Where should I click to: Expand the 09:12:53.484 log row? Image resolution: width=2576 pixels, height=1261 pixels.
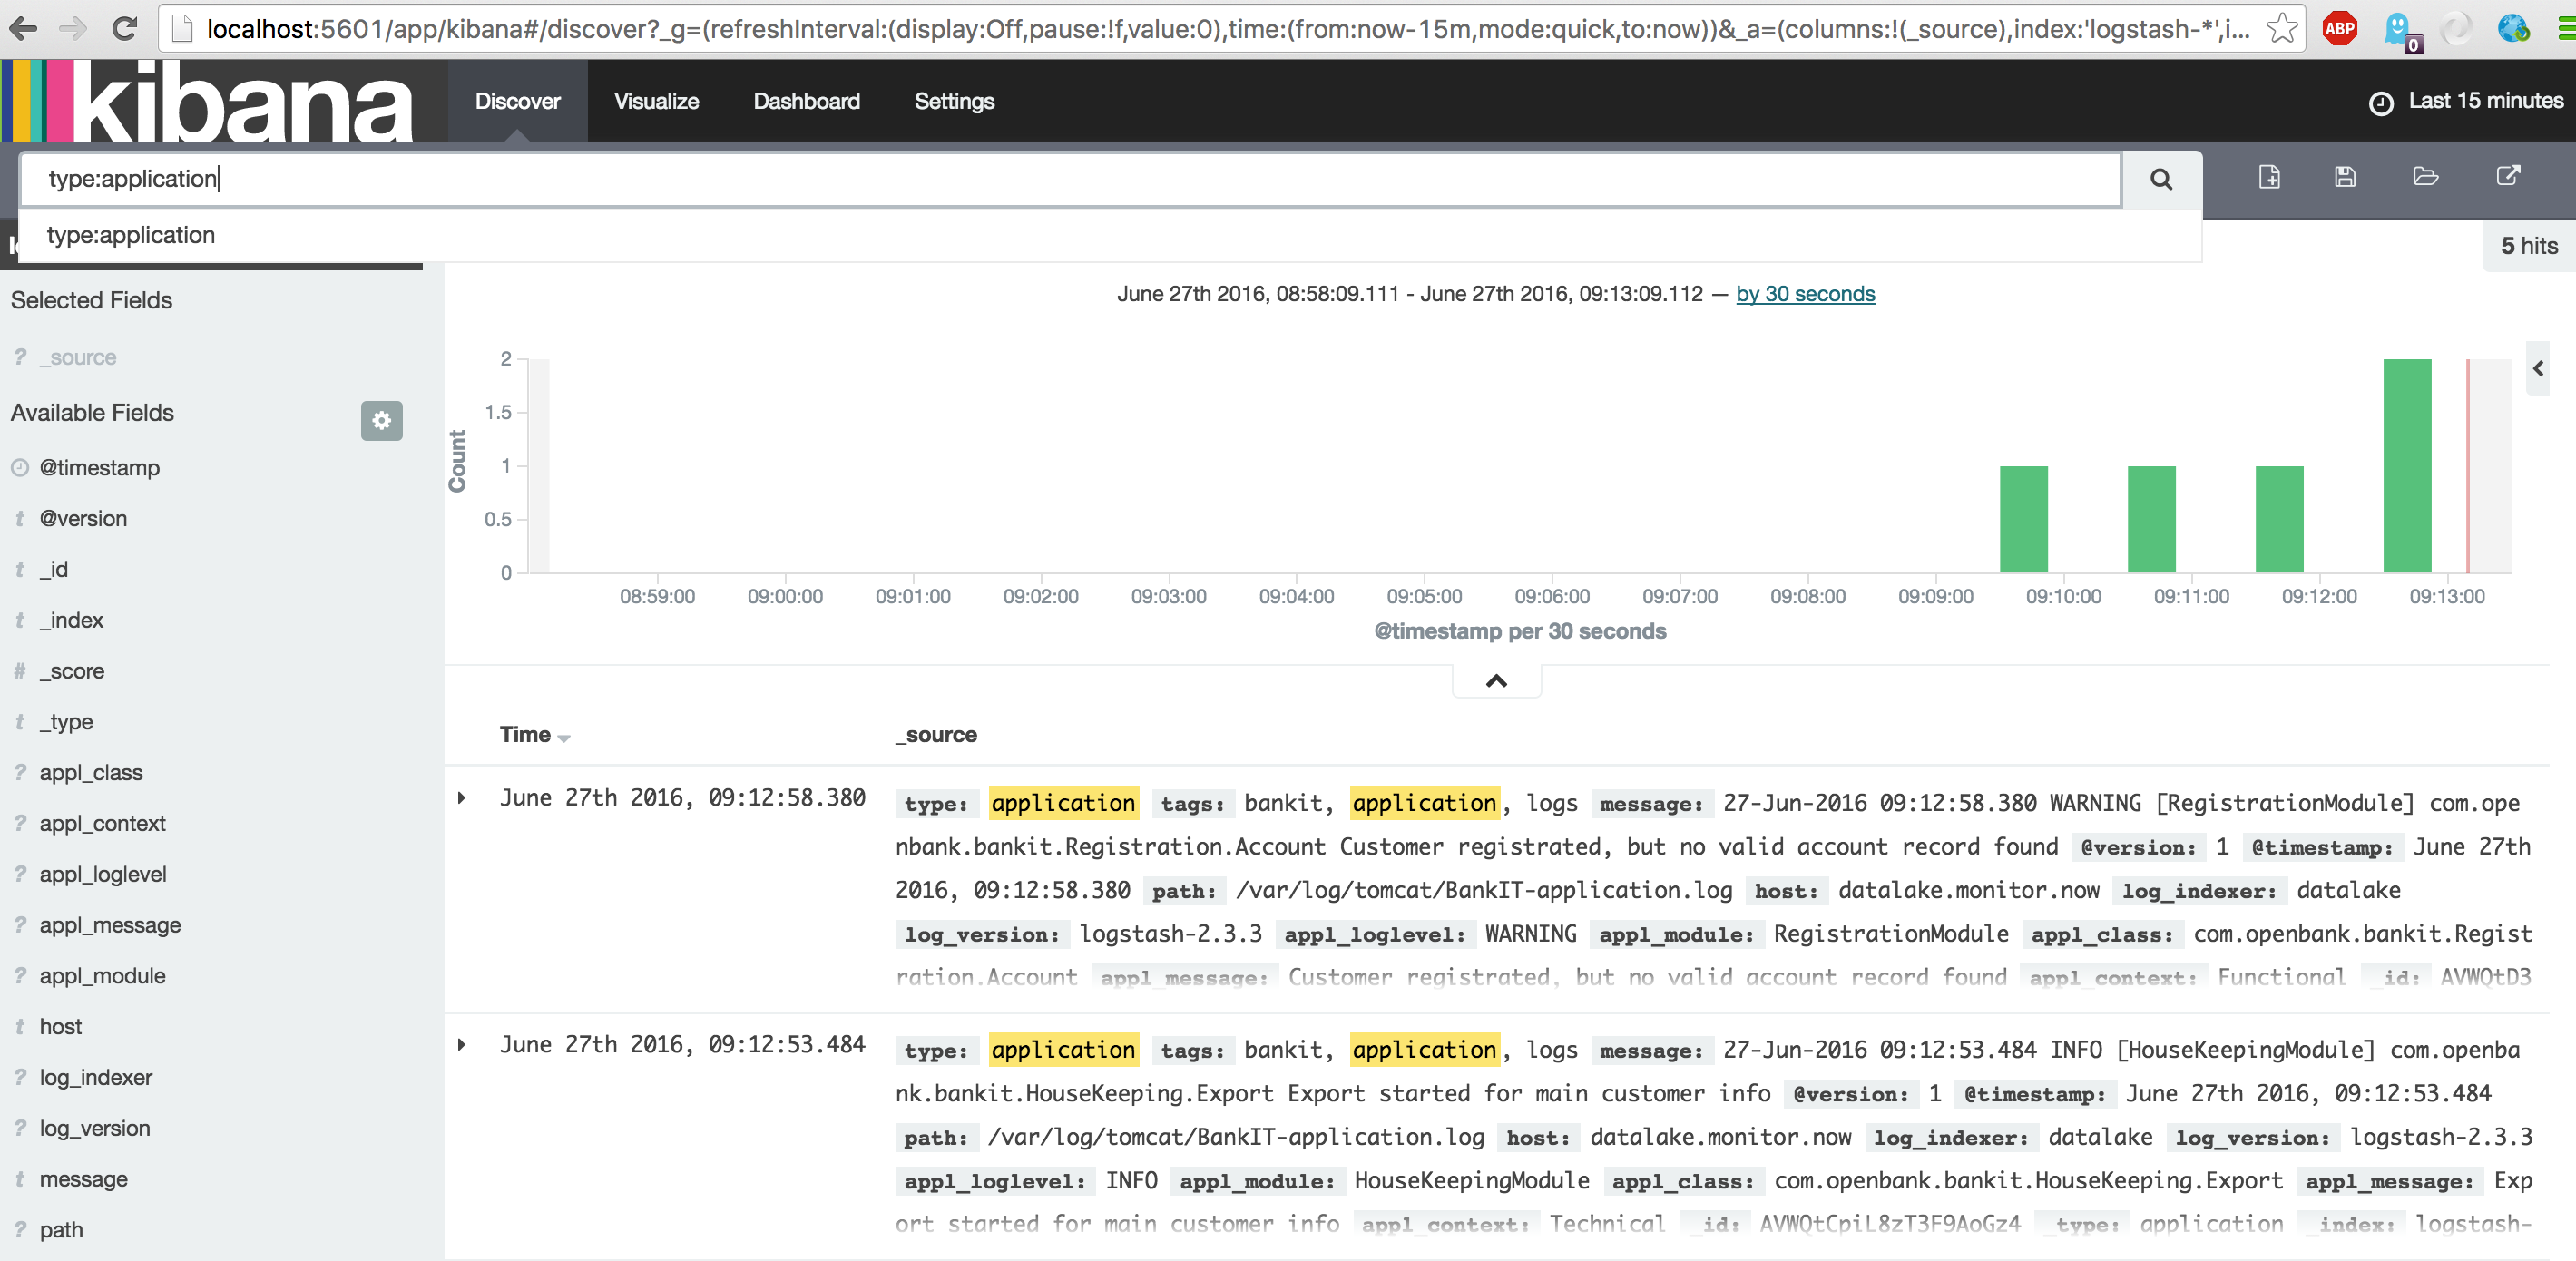point(461,1045)
